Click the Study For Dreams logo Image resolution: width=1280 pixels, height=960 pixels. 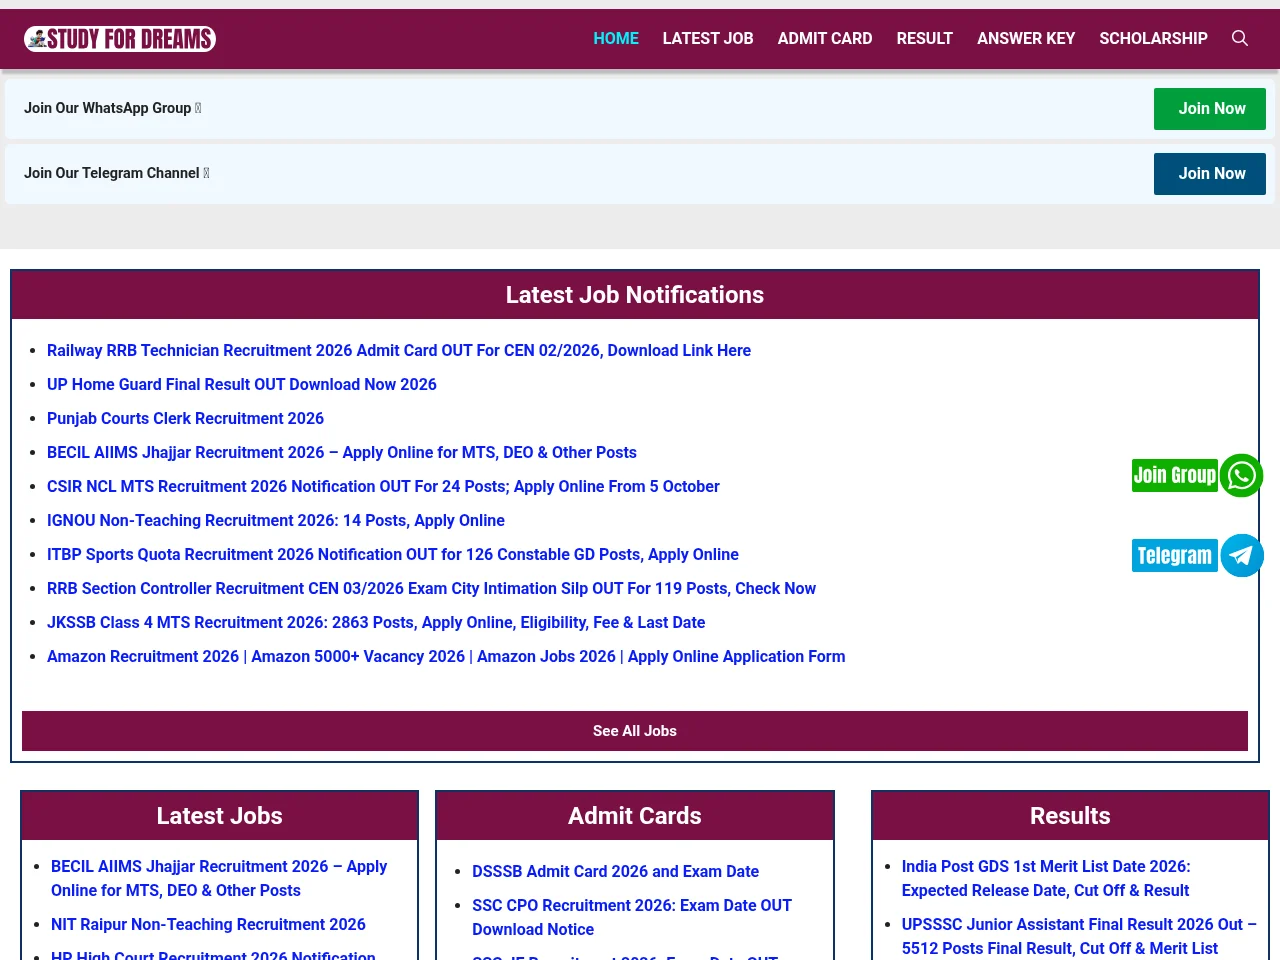120,39
